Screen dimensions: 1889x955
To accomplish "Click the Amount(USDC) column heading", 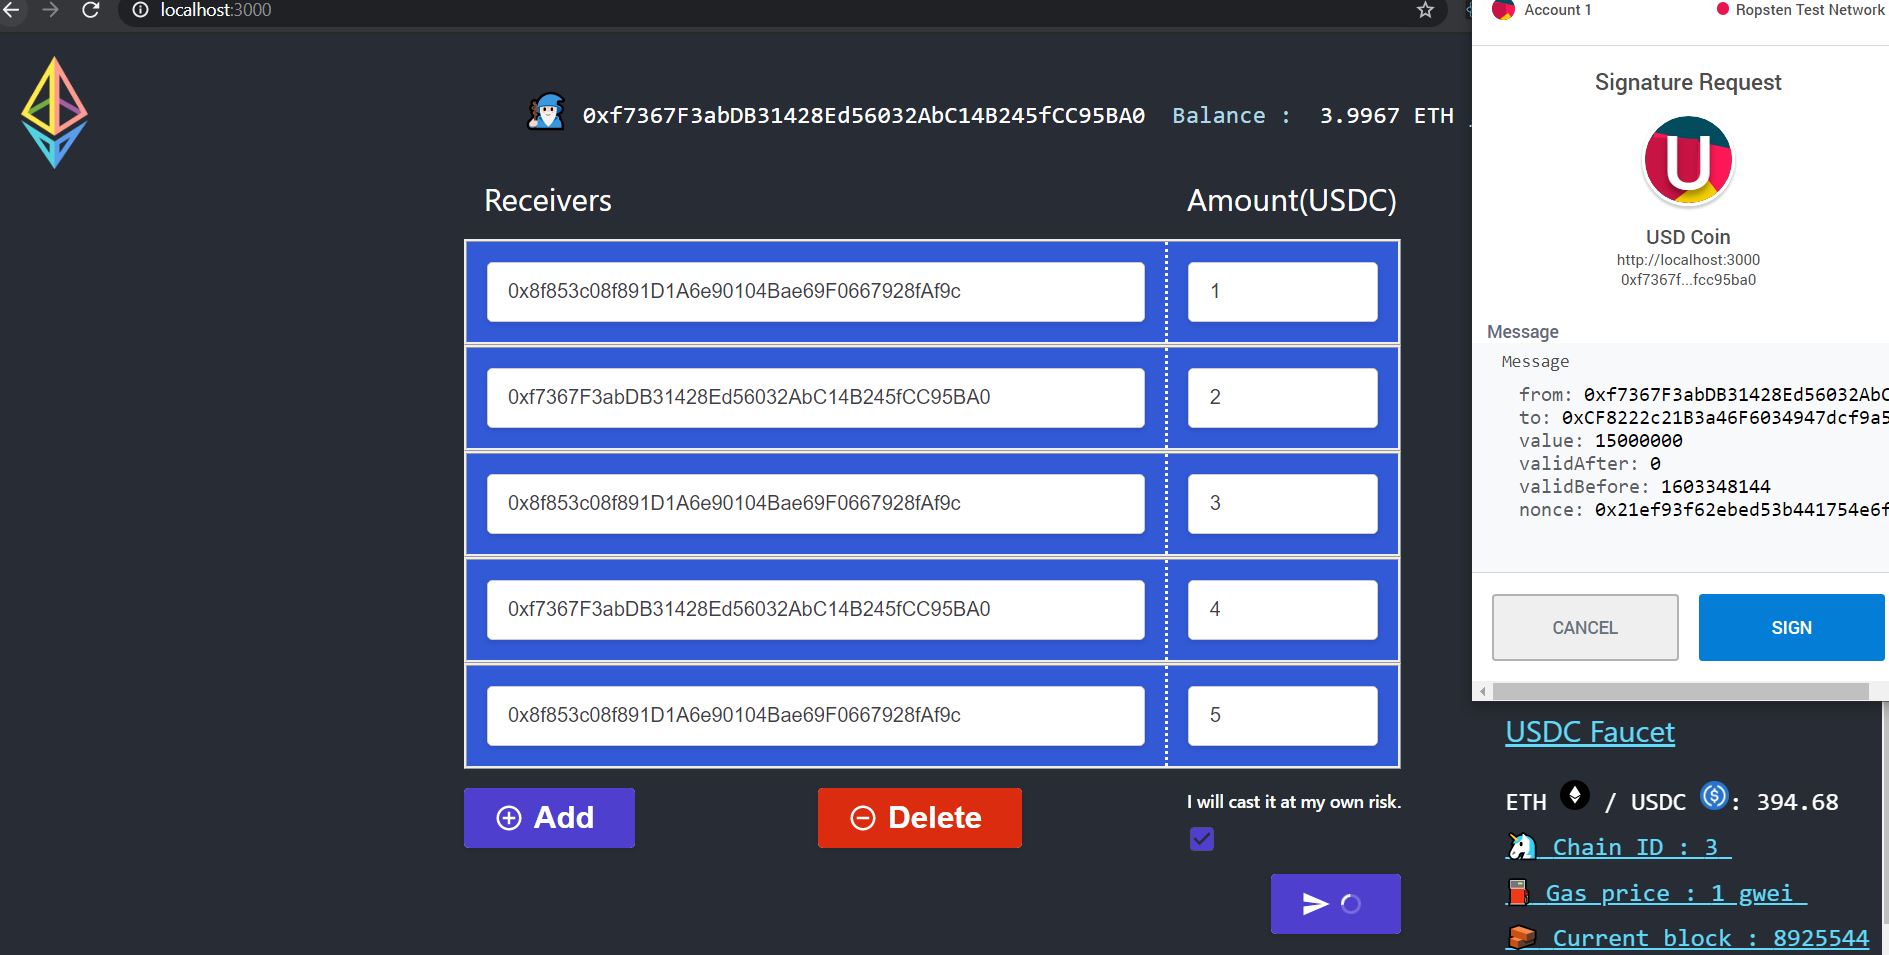I will point(1292,201).
